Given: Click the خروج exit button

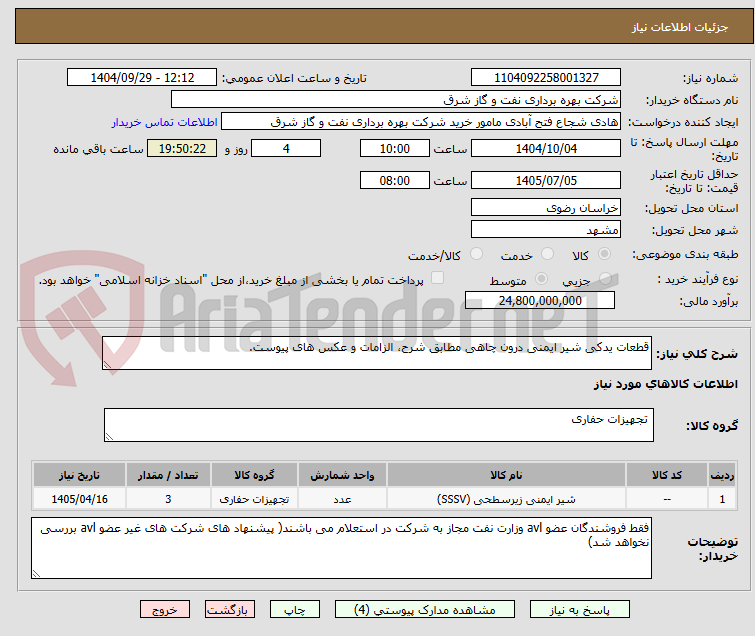Looking at the screenshot, I should (x=165, y=609).
